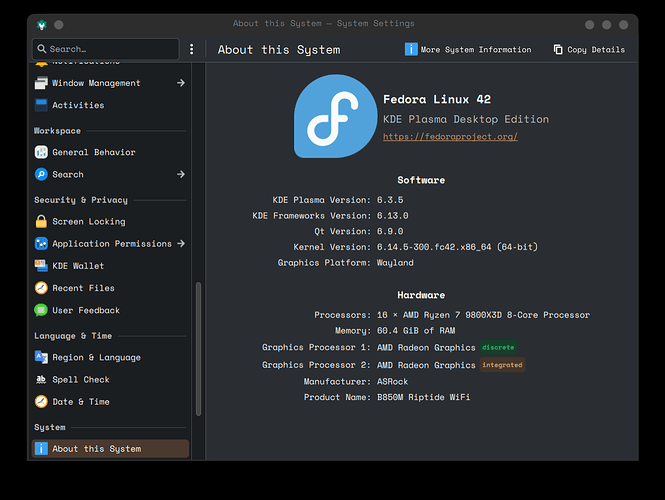Go to Activities settings
Viewport: 665px width, 500px height.
click(110, 105)
